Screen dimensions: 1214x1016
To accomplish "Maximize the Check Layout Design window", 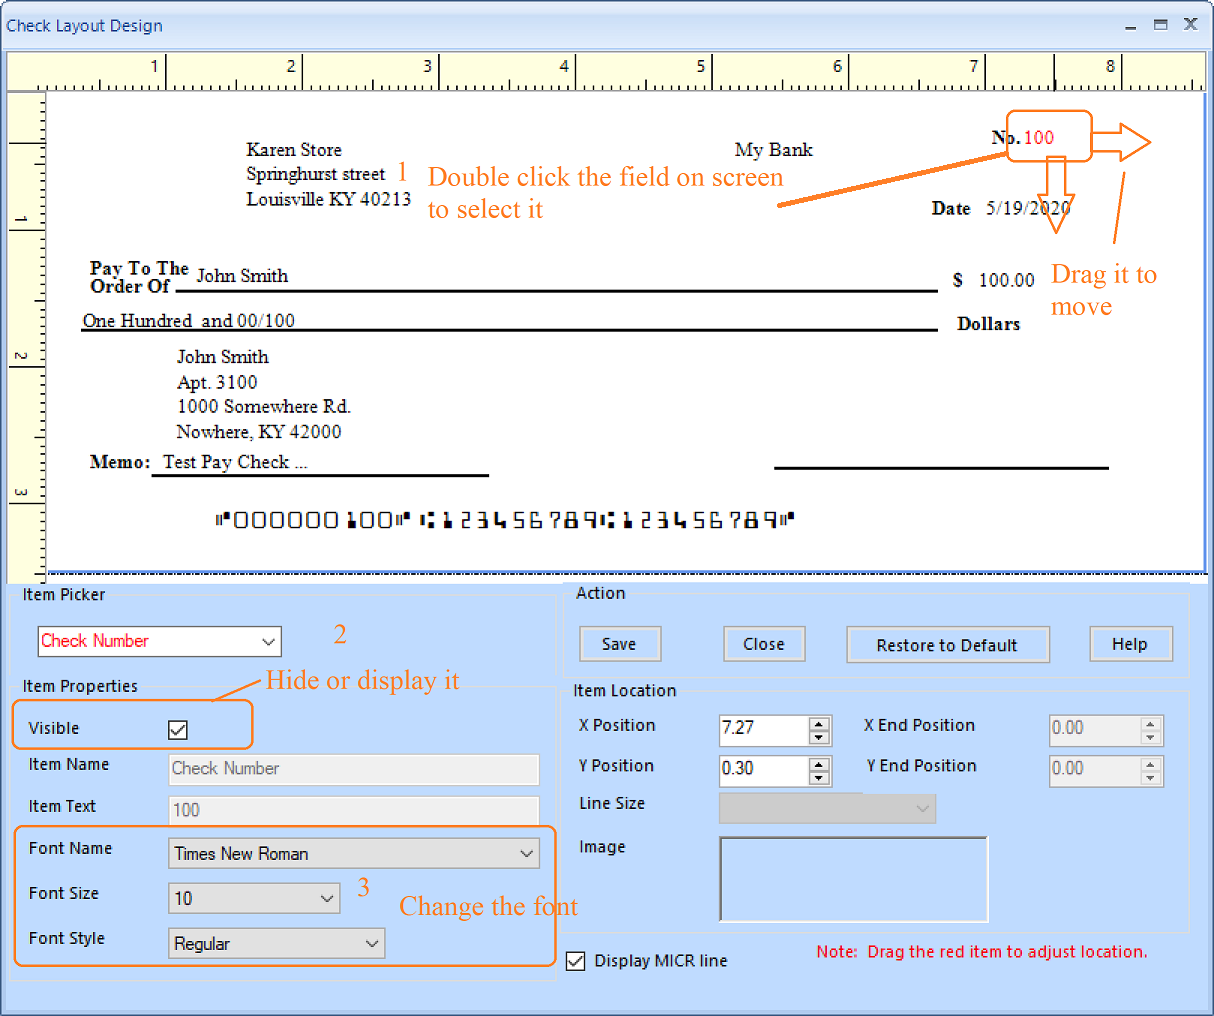I will pos(1160,25).
